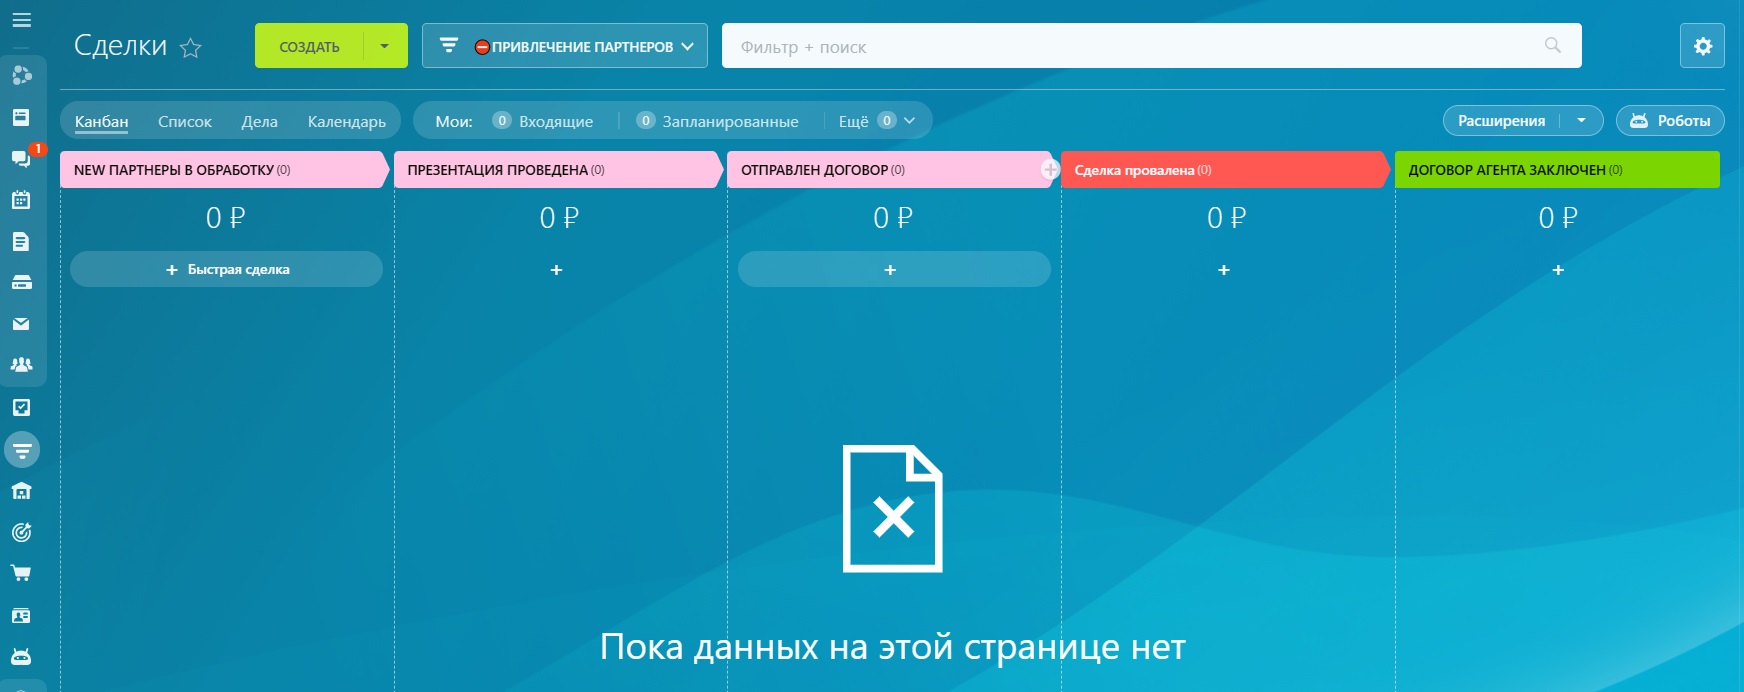1744x692 pixels.
Task: Open the marketing target sidebar icon
Action: click(x=21, y=532)
